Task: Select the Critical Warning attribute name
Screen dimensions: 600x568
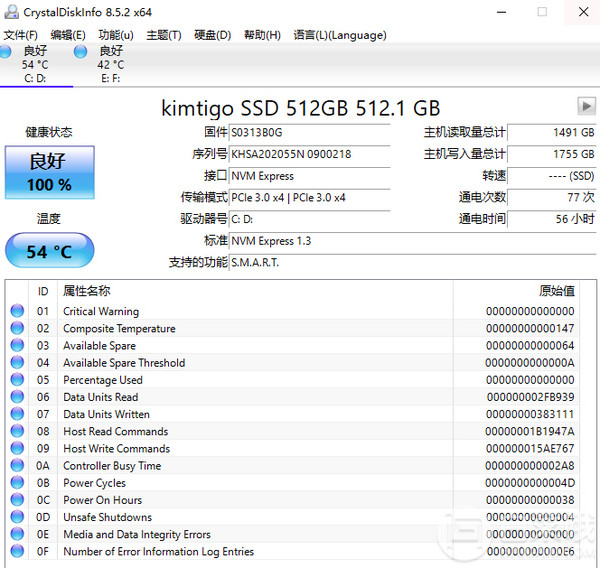Action: (x=101, y=311)
